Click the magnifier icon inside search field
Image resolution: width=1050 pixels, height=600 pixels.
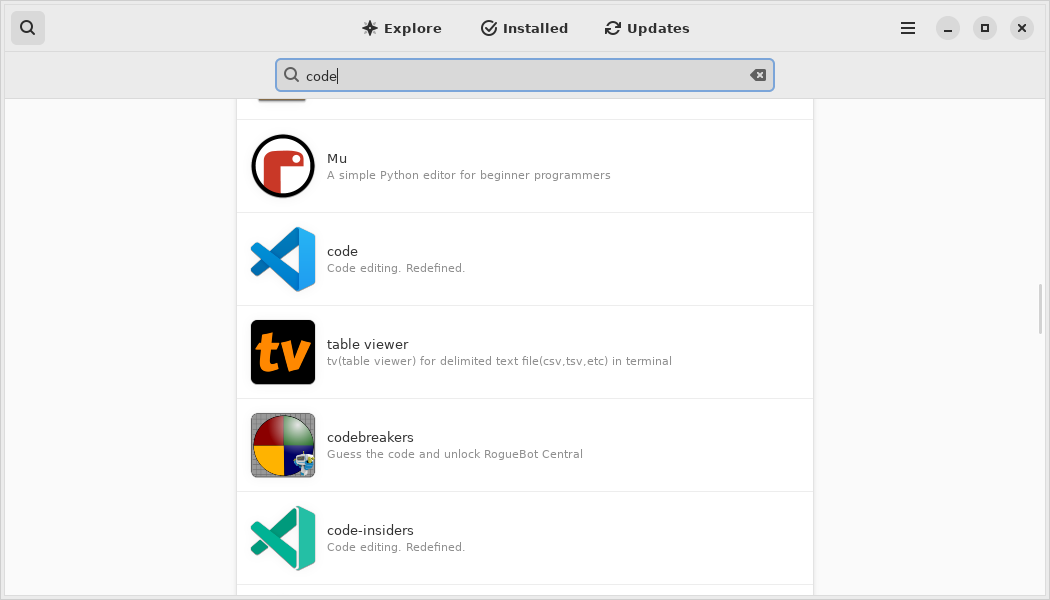click(x=291, y=75)
